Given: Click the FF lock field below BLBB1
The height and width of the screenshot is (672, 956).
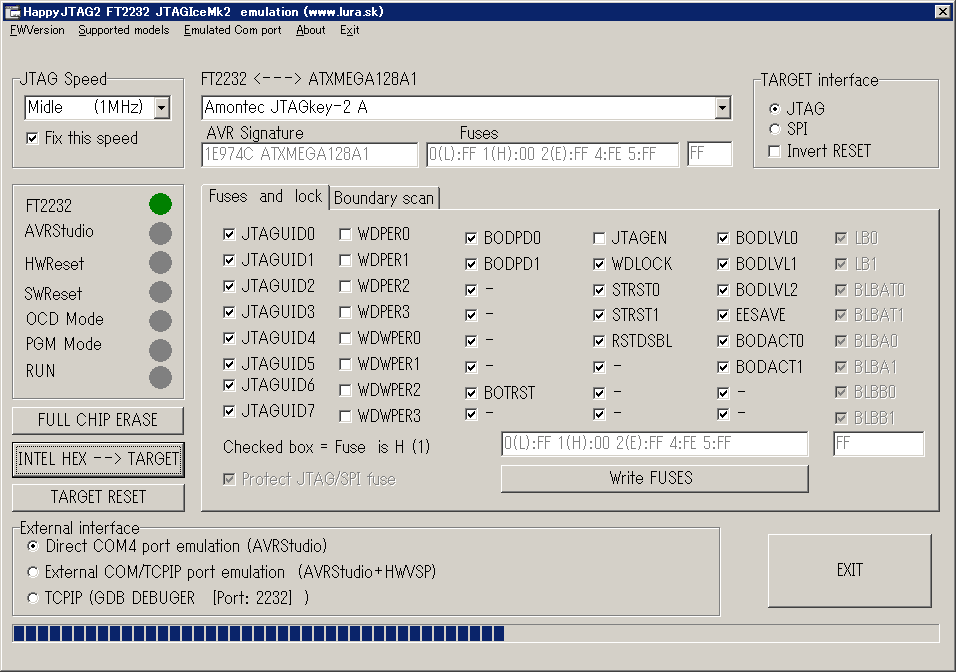Looking at the screenshot, I should pyautogui.click(x=879, y=443).
